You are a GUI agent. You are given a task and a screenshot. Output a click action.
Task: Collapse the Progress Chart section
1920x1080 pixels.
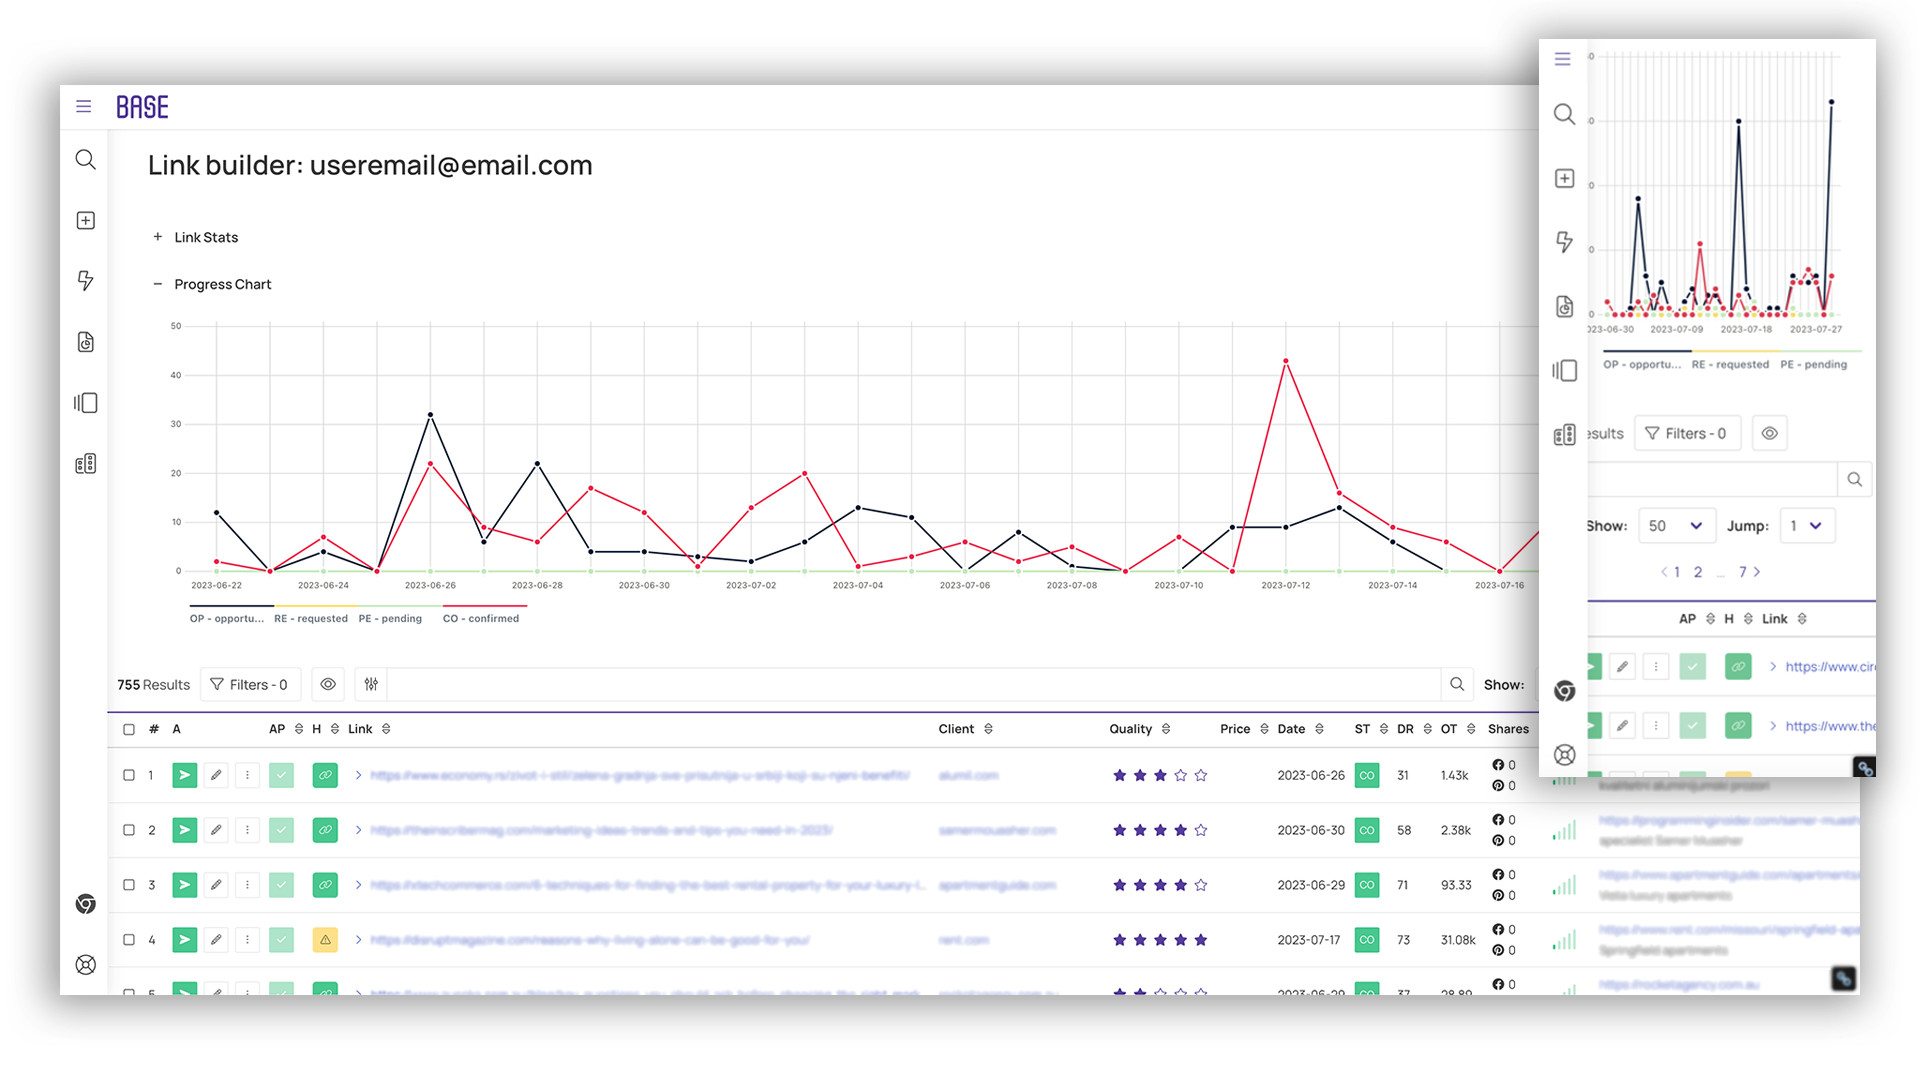point(157,284)
